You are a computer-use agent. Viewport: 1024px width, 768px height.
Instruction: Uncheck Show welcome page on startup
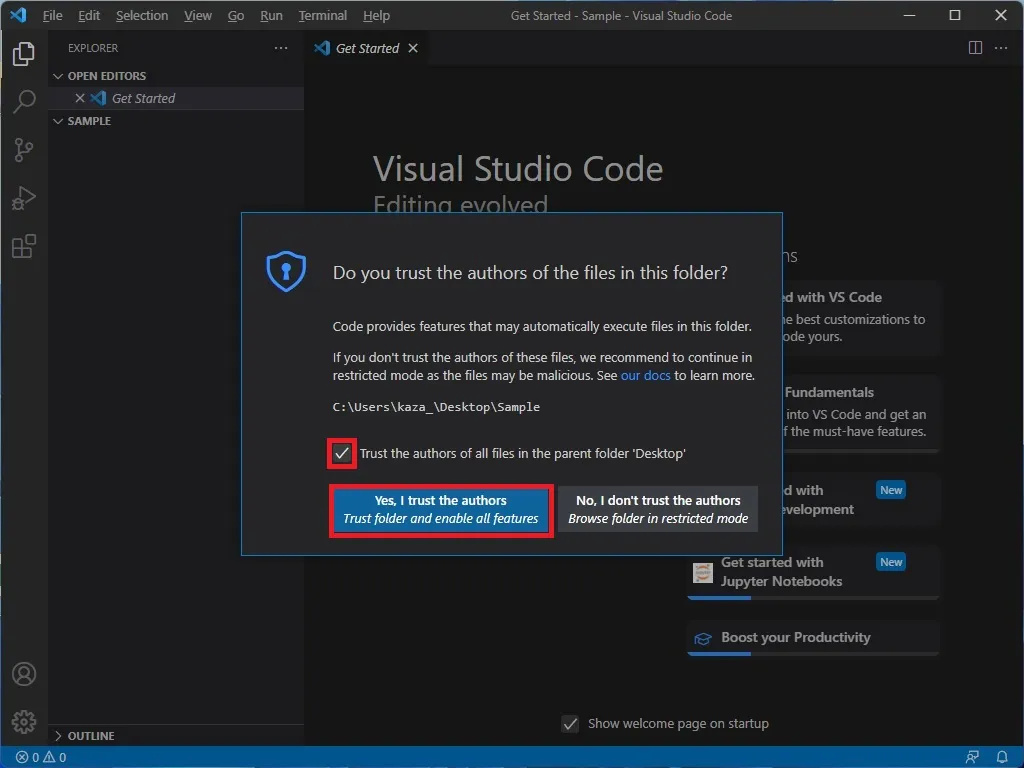point(570,724)
